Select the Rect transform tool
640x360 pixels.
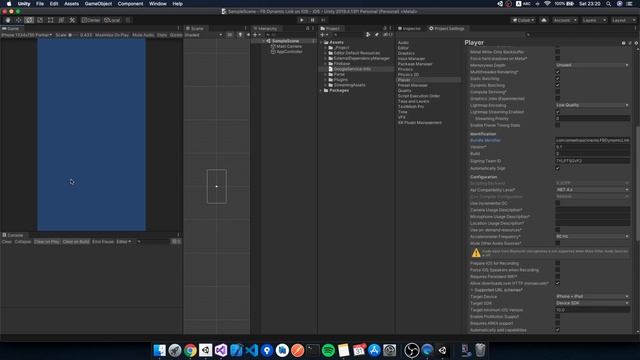[x=51, y=20]
